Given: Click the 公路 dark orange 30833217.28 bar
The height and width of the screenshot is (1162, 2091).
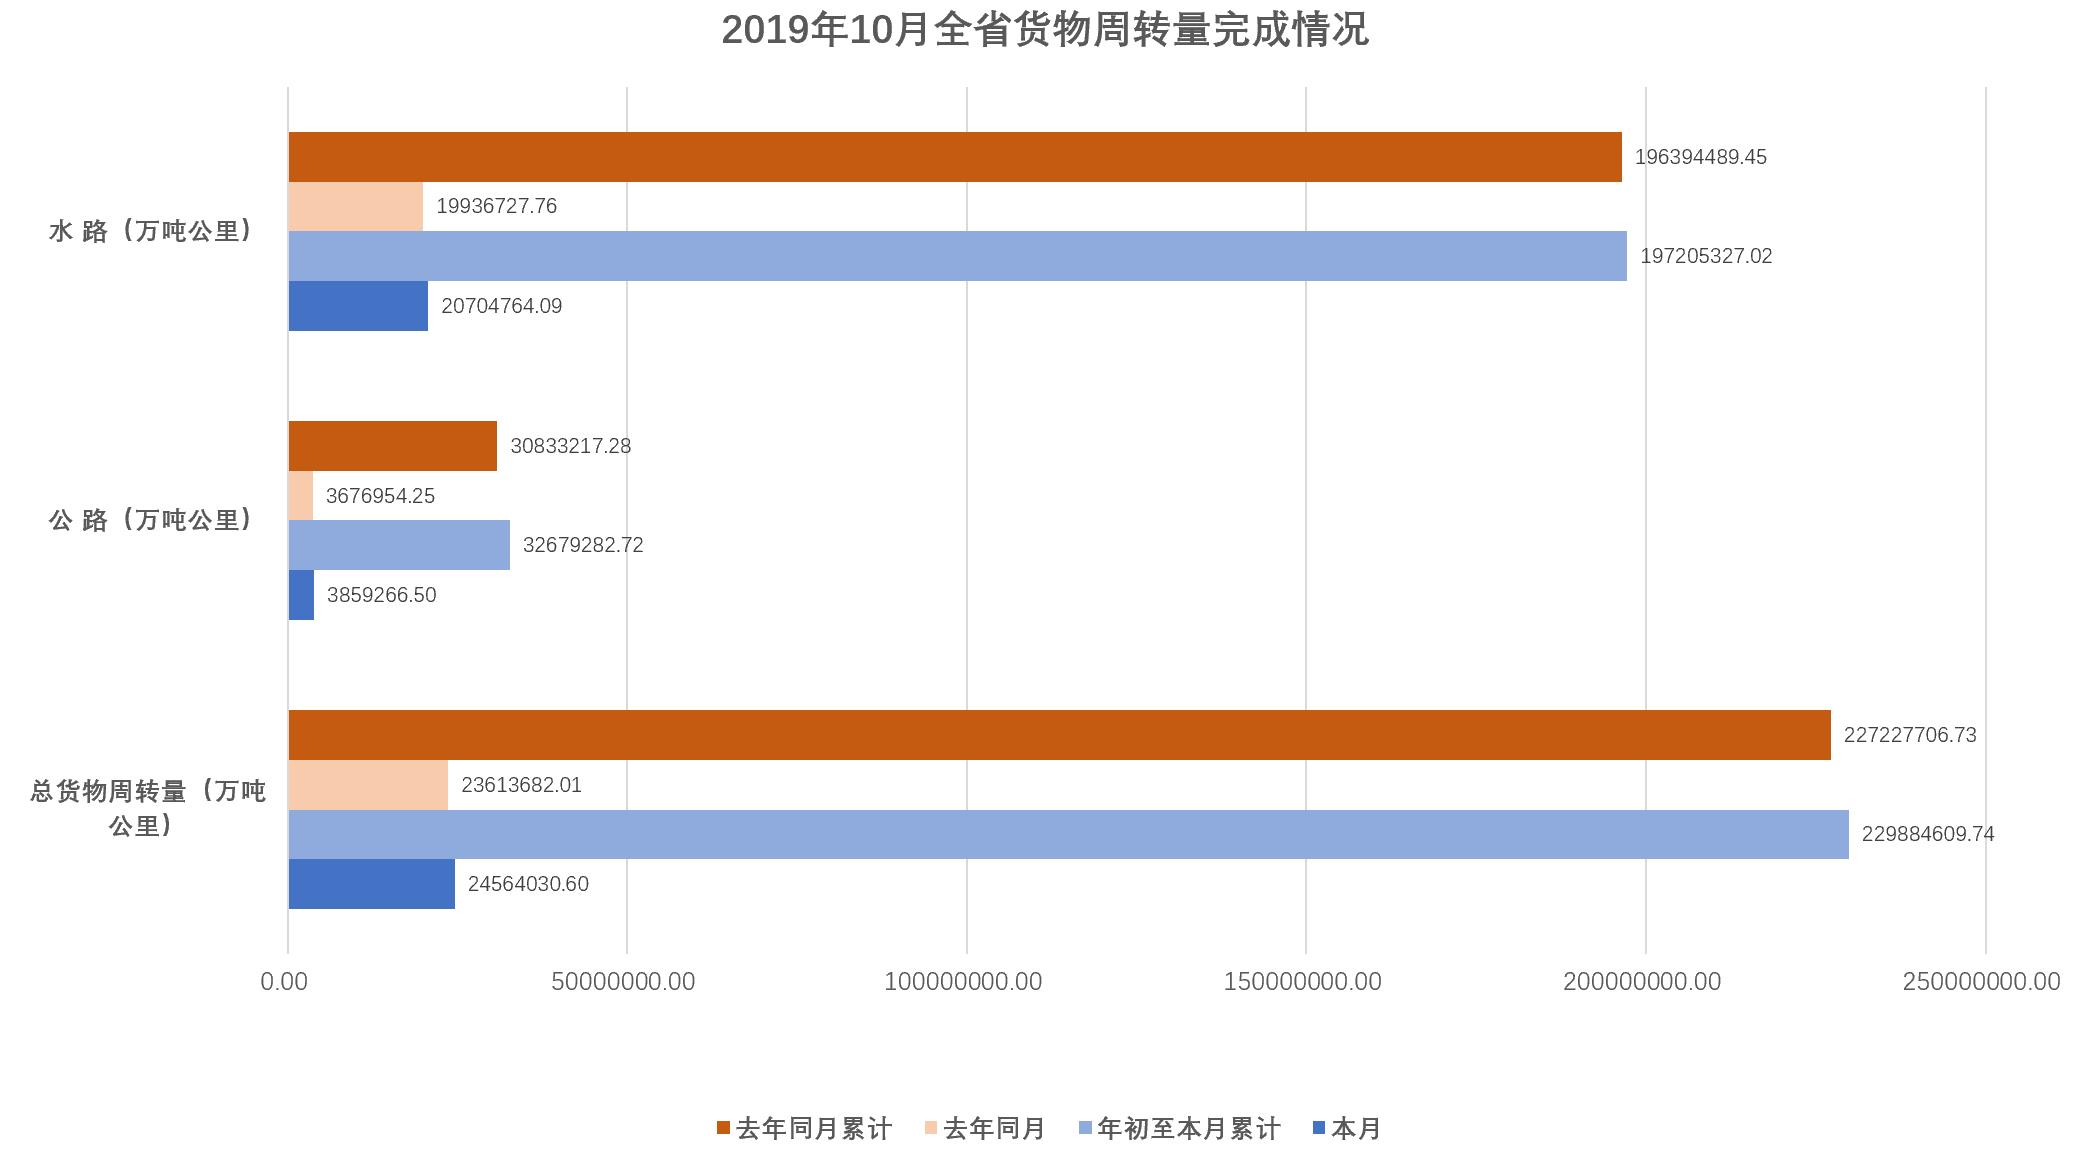Looking at the screenshot, I should coord(392,446).
